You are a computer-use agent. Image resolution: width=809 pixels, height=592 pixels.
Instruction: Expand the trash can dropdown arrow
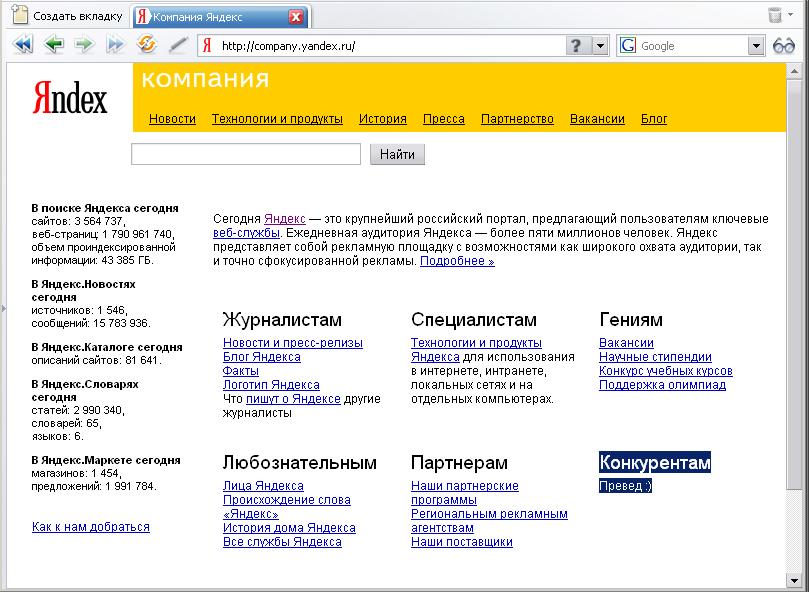790,14
